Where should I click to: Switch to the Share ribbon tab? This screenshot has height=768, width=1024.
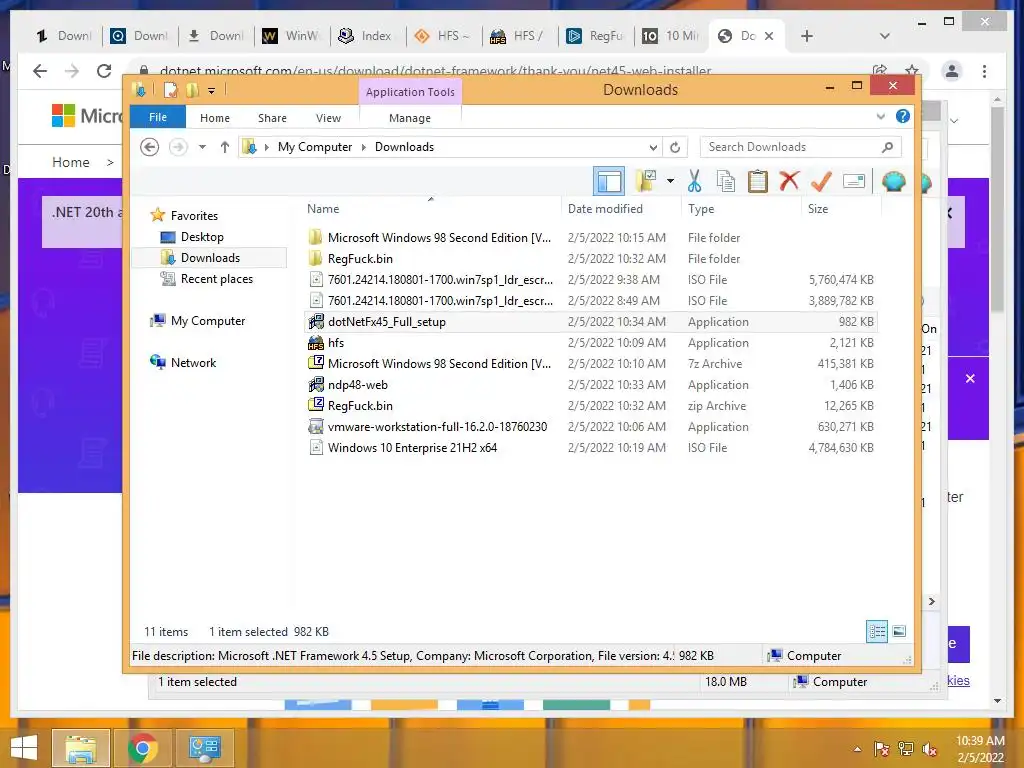pyautogui.click(x=272, y=118)
